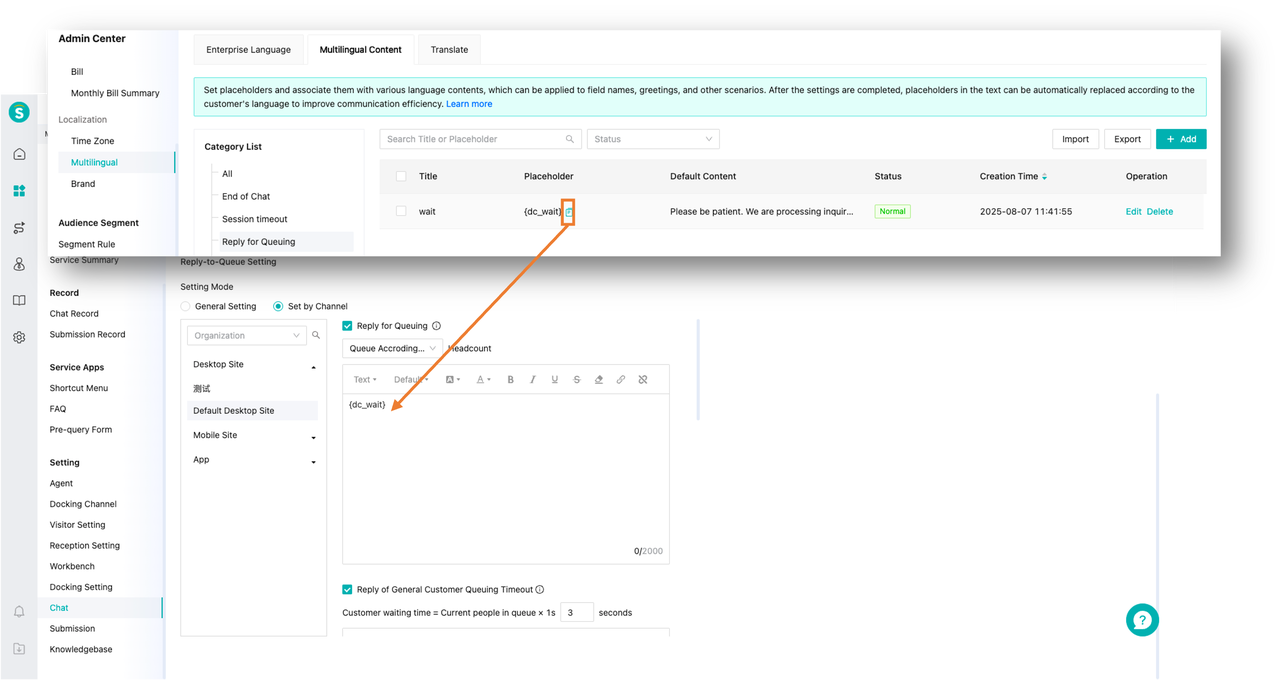
Task: Click the Export button
Action: click(x=1128, y=139)
